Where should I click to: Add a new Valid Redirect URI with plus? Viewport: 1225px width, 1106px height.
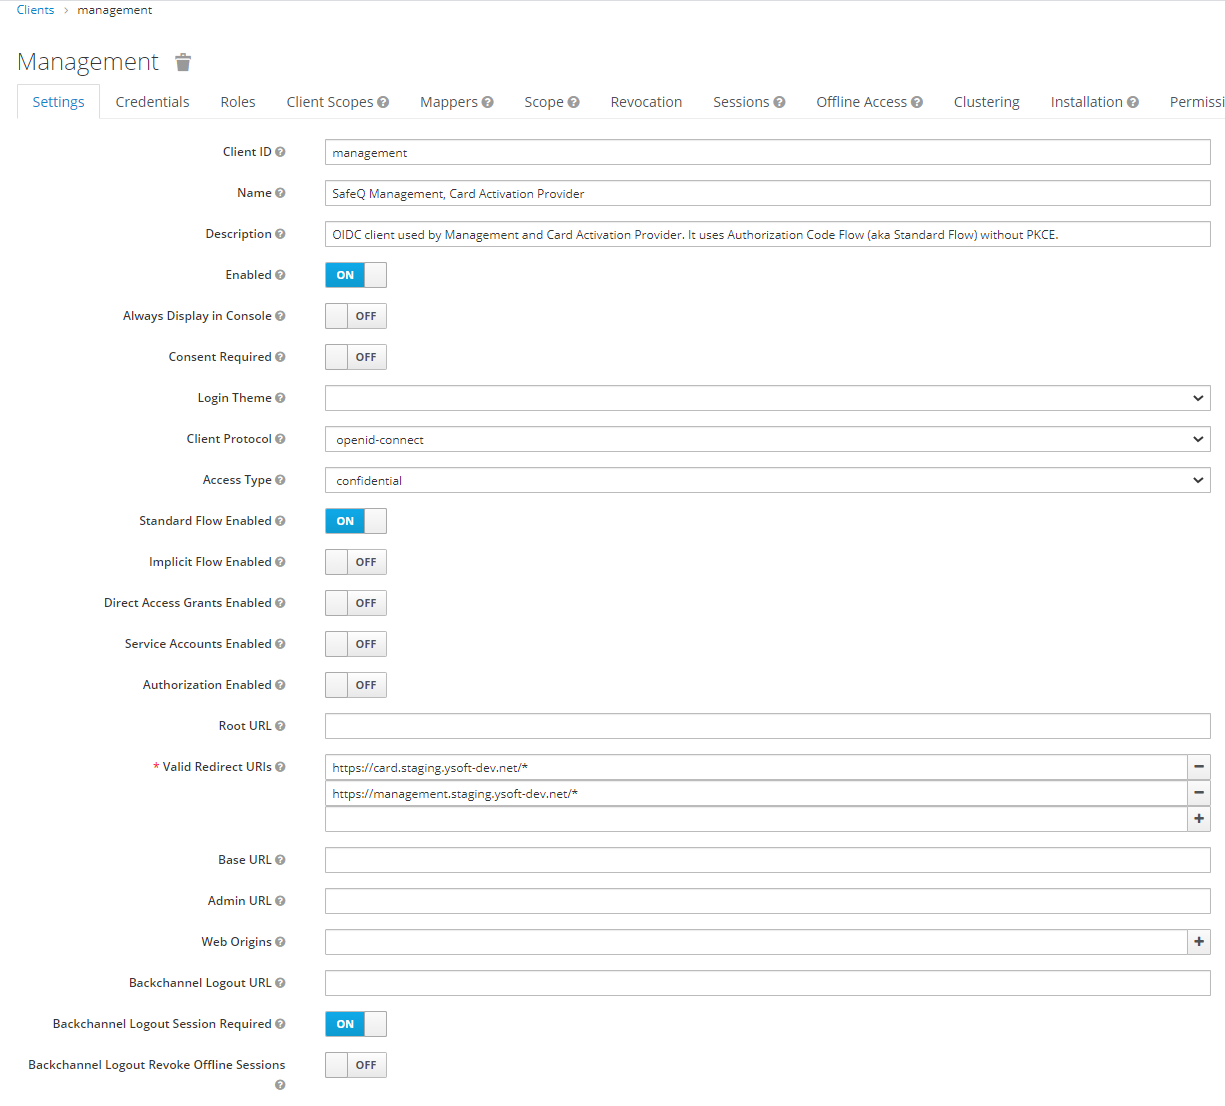pyautogui.click(x=1198, y=819)
